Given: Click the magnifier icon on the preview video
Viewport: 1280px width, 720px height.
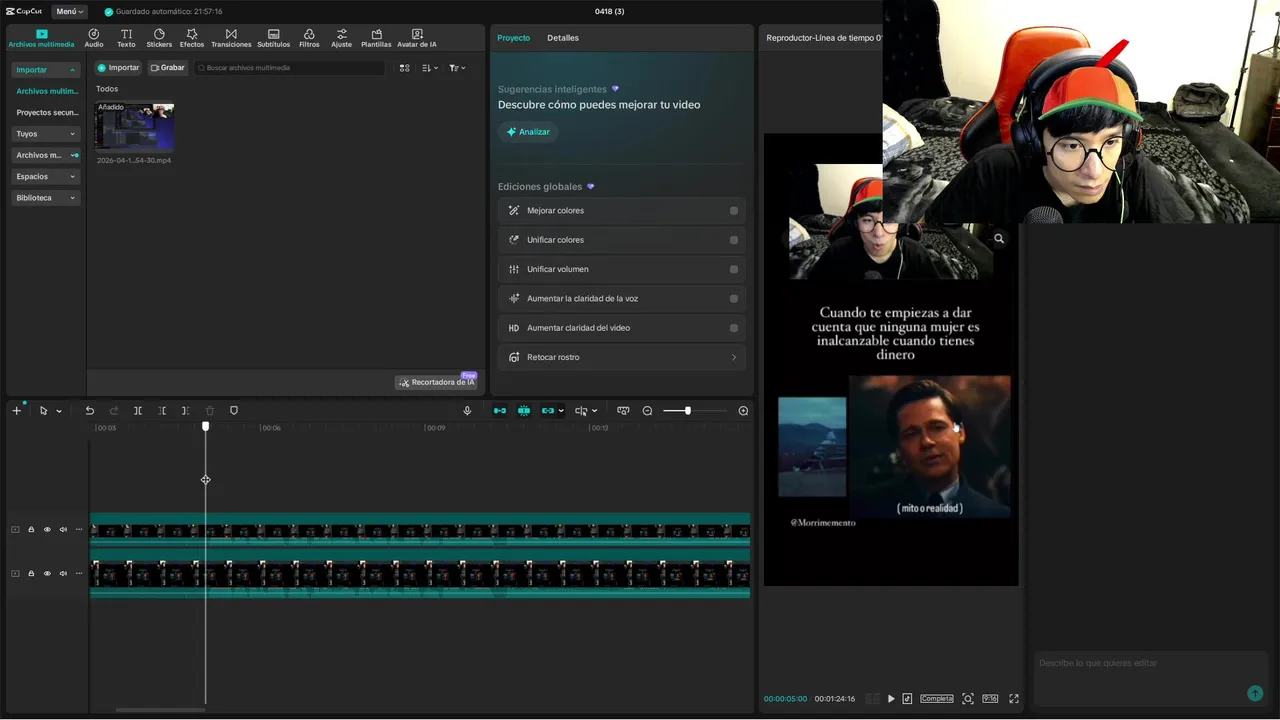Looking at the screenshot, I should (x=999, y=239).
